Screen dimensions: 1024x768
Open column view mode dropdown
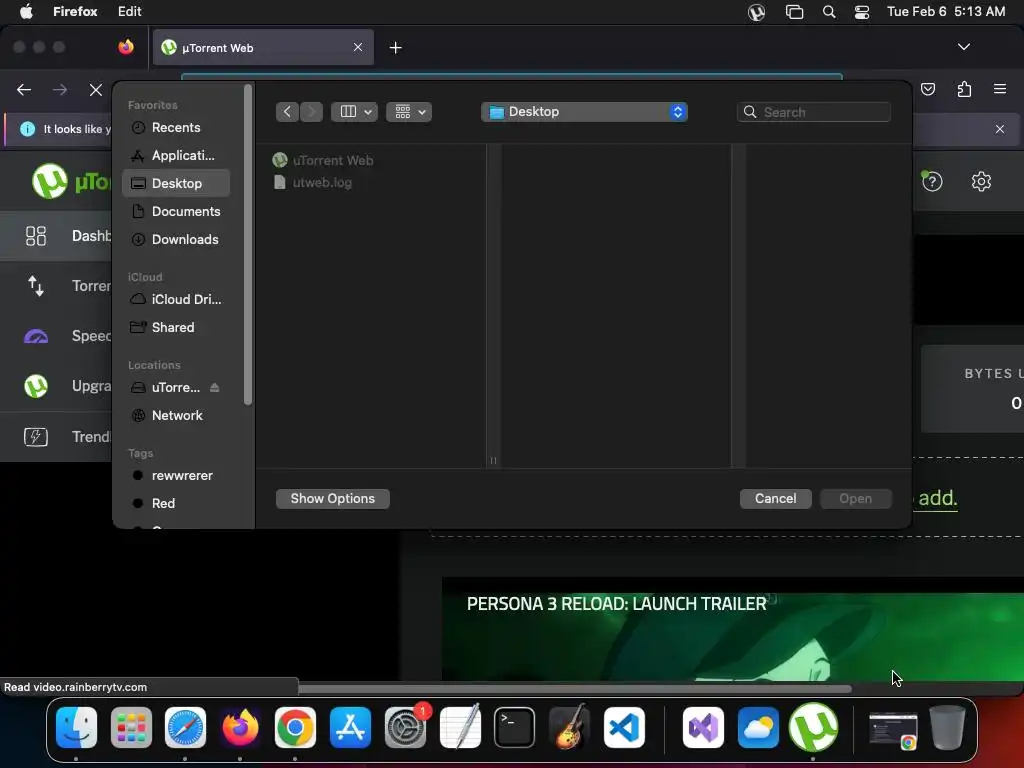pos(354,112)
